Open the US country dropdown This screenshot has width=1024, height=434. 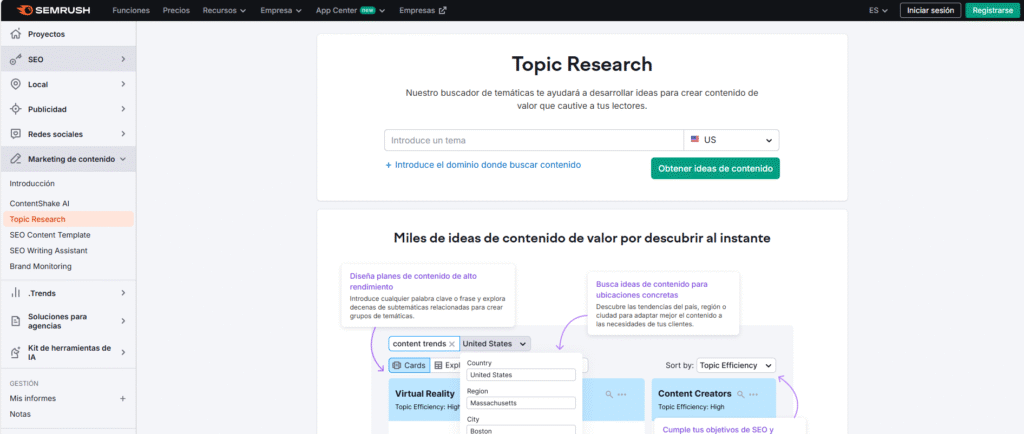731,140
